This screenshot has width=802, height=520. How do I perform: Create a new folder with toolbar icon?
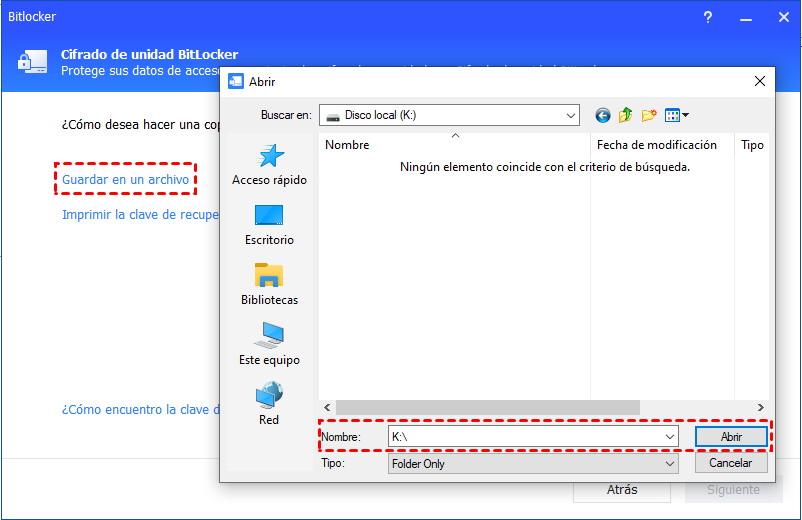pos(649,115)
